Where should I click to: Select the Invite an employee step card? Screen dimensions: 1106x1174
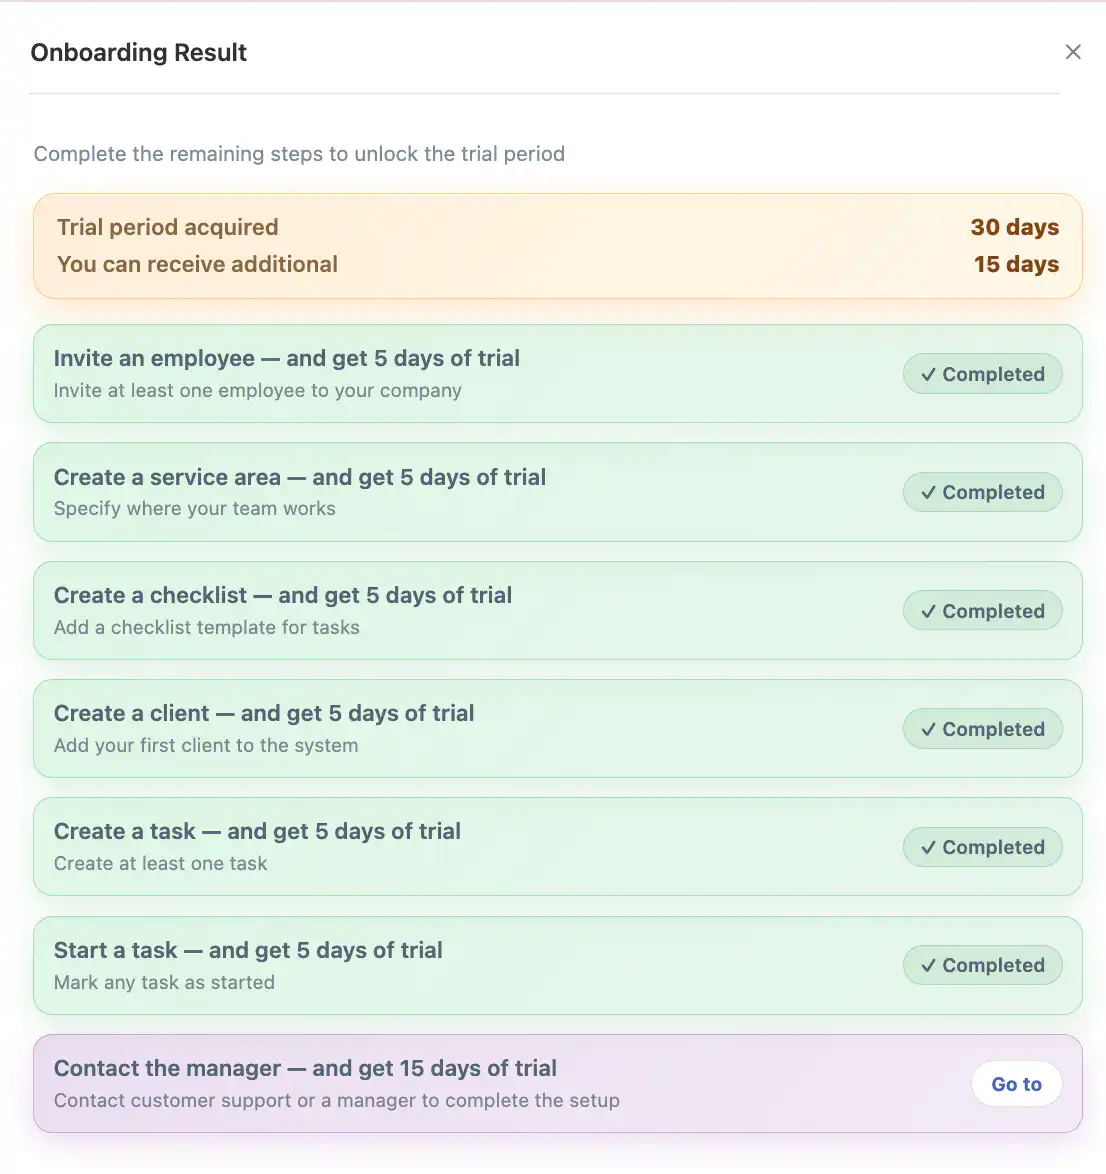[x=557, y=374]
